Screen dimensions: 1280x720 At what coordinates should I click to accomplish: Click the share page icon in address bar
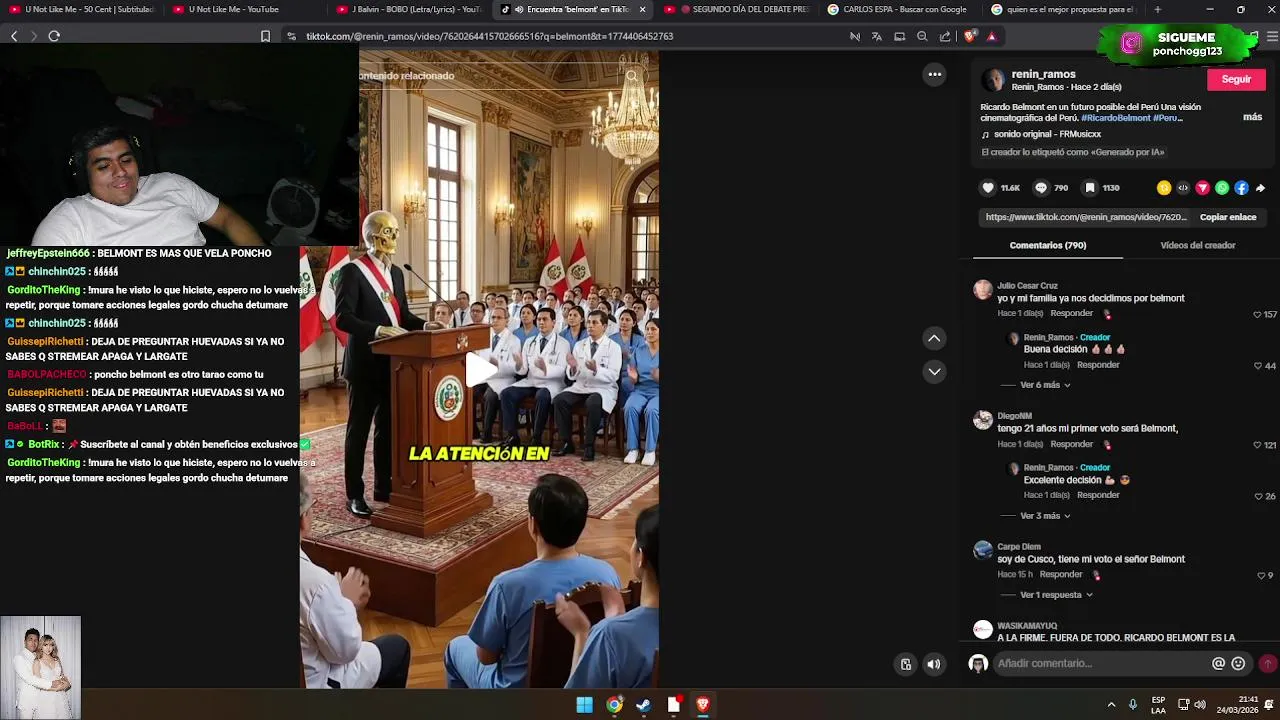click(x=945, y=36)
